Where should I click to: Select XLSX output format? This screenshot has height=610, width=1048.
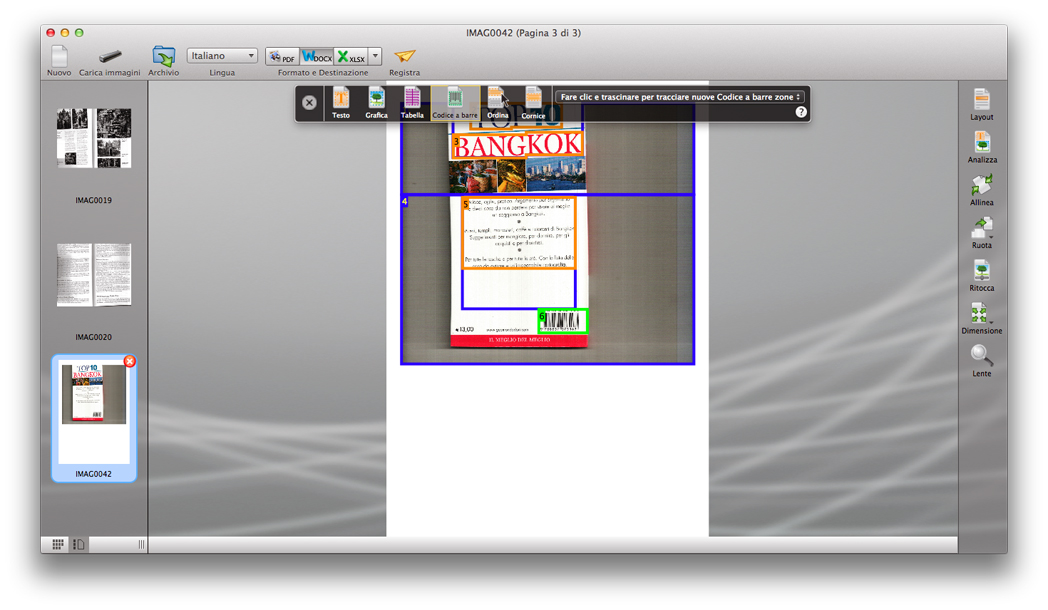click(x=351, y=57)
